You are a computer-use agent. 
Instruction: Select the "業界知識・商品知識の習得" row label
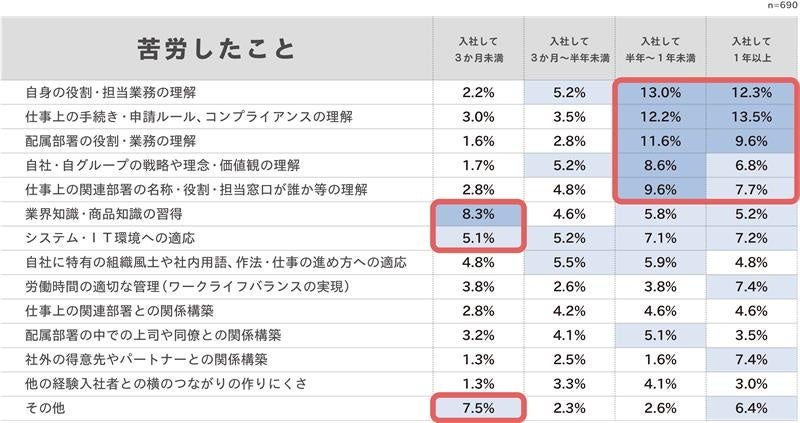coord(104,214)
